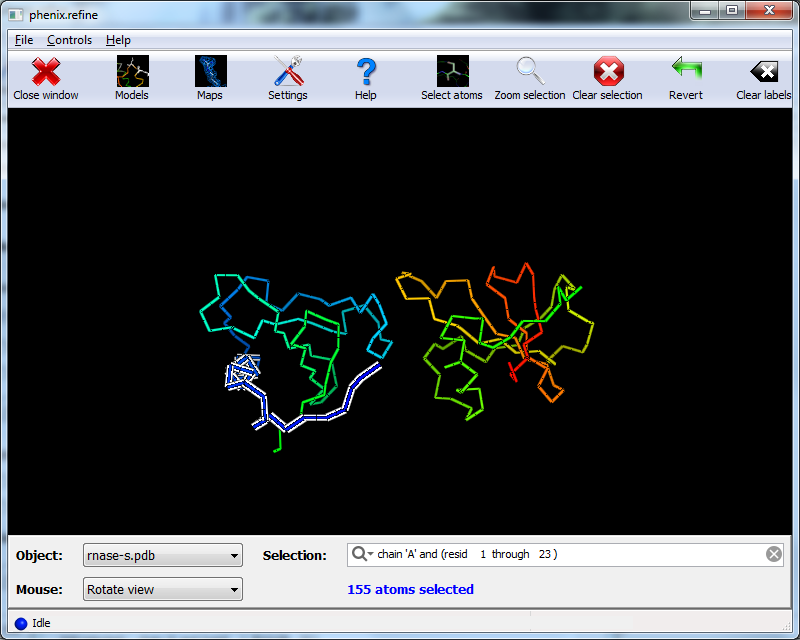Click the 155 atoms selected text
Image resolution: width=800 pixels, height=640 pixels.
[410, 589]
